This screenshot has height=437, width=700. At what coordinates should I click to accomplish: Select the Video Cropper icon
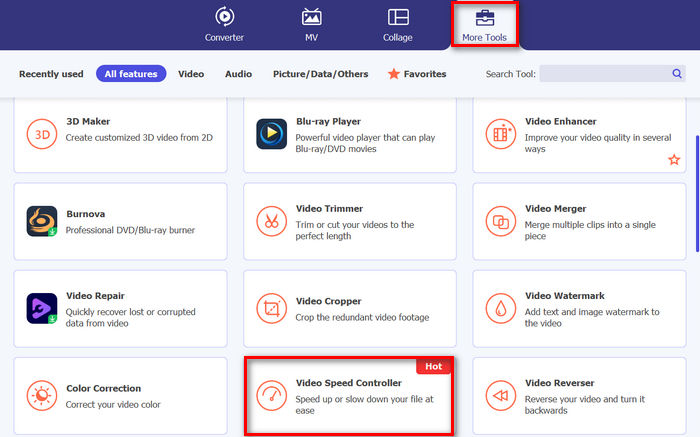coord(271,308)
